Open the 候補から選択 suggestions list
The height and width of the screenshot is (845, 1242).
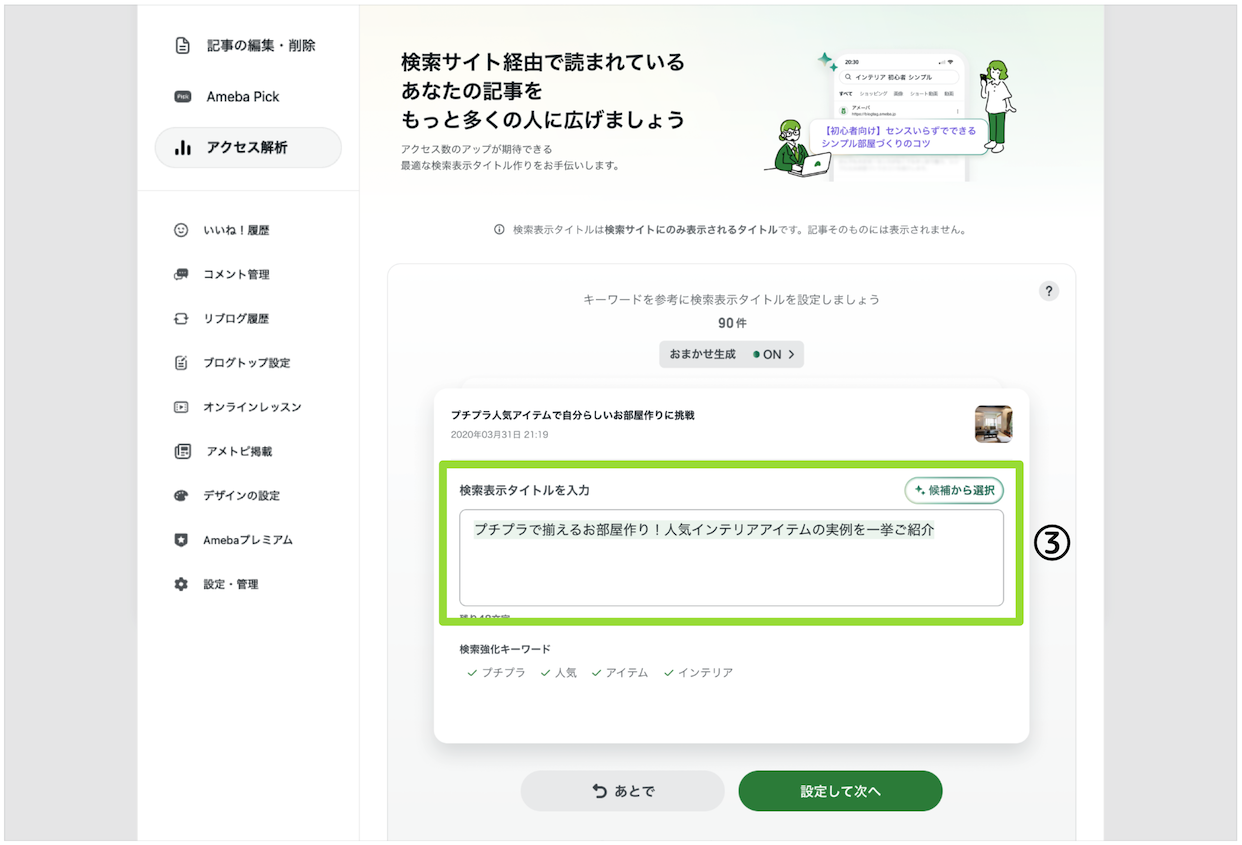[x=953, y=490]
